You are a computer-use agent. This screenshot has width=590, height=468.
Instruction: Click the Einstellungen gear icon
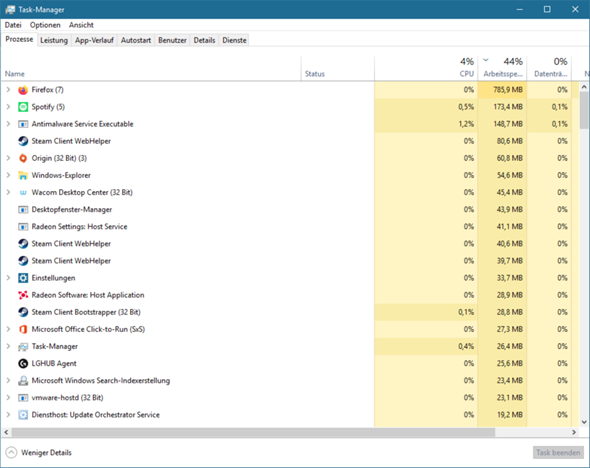pyautogui.click(x=23, y=278)
